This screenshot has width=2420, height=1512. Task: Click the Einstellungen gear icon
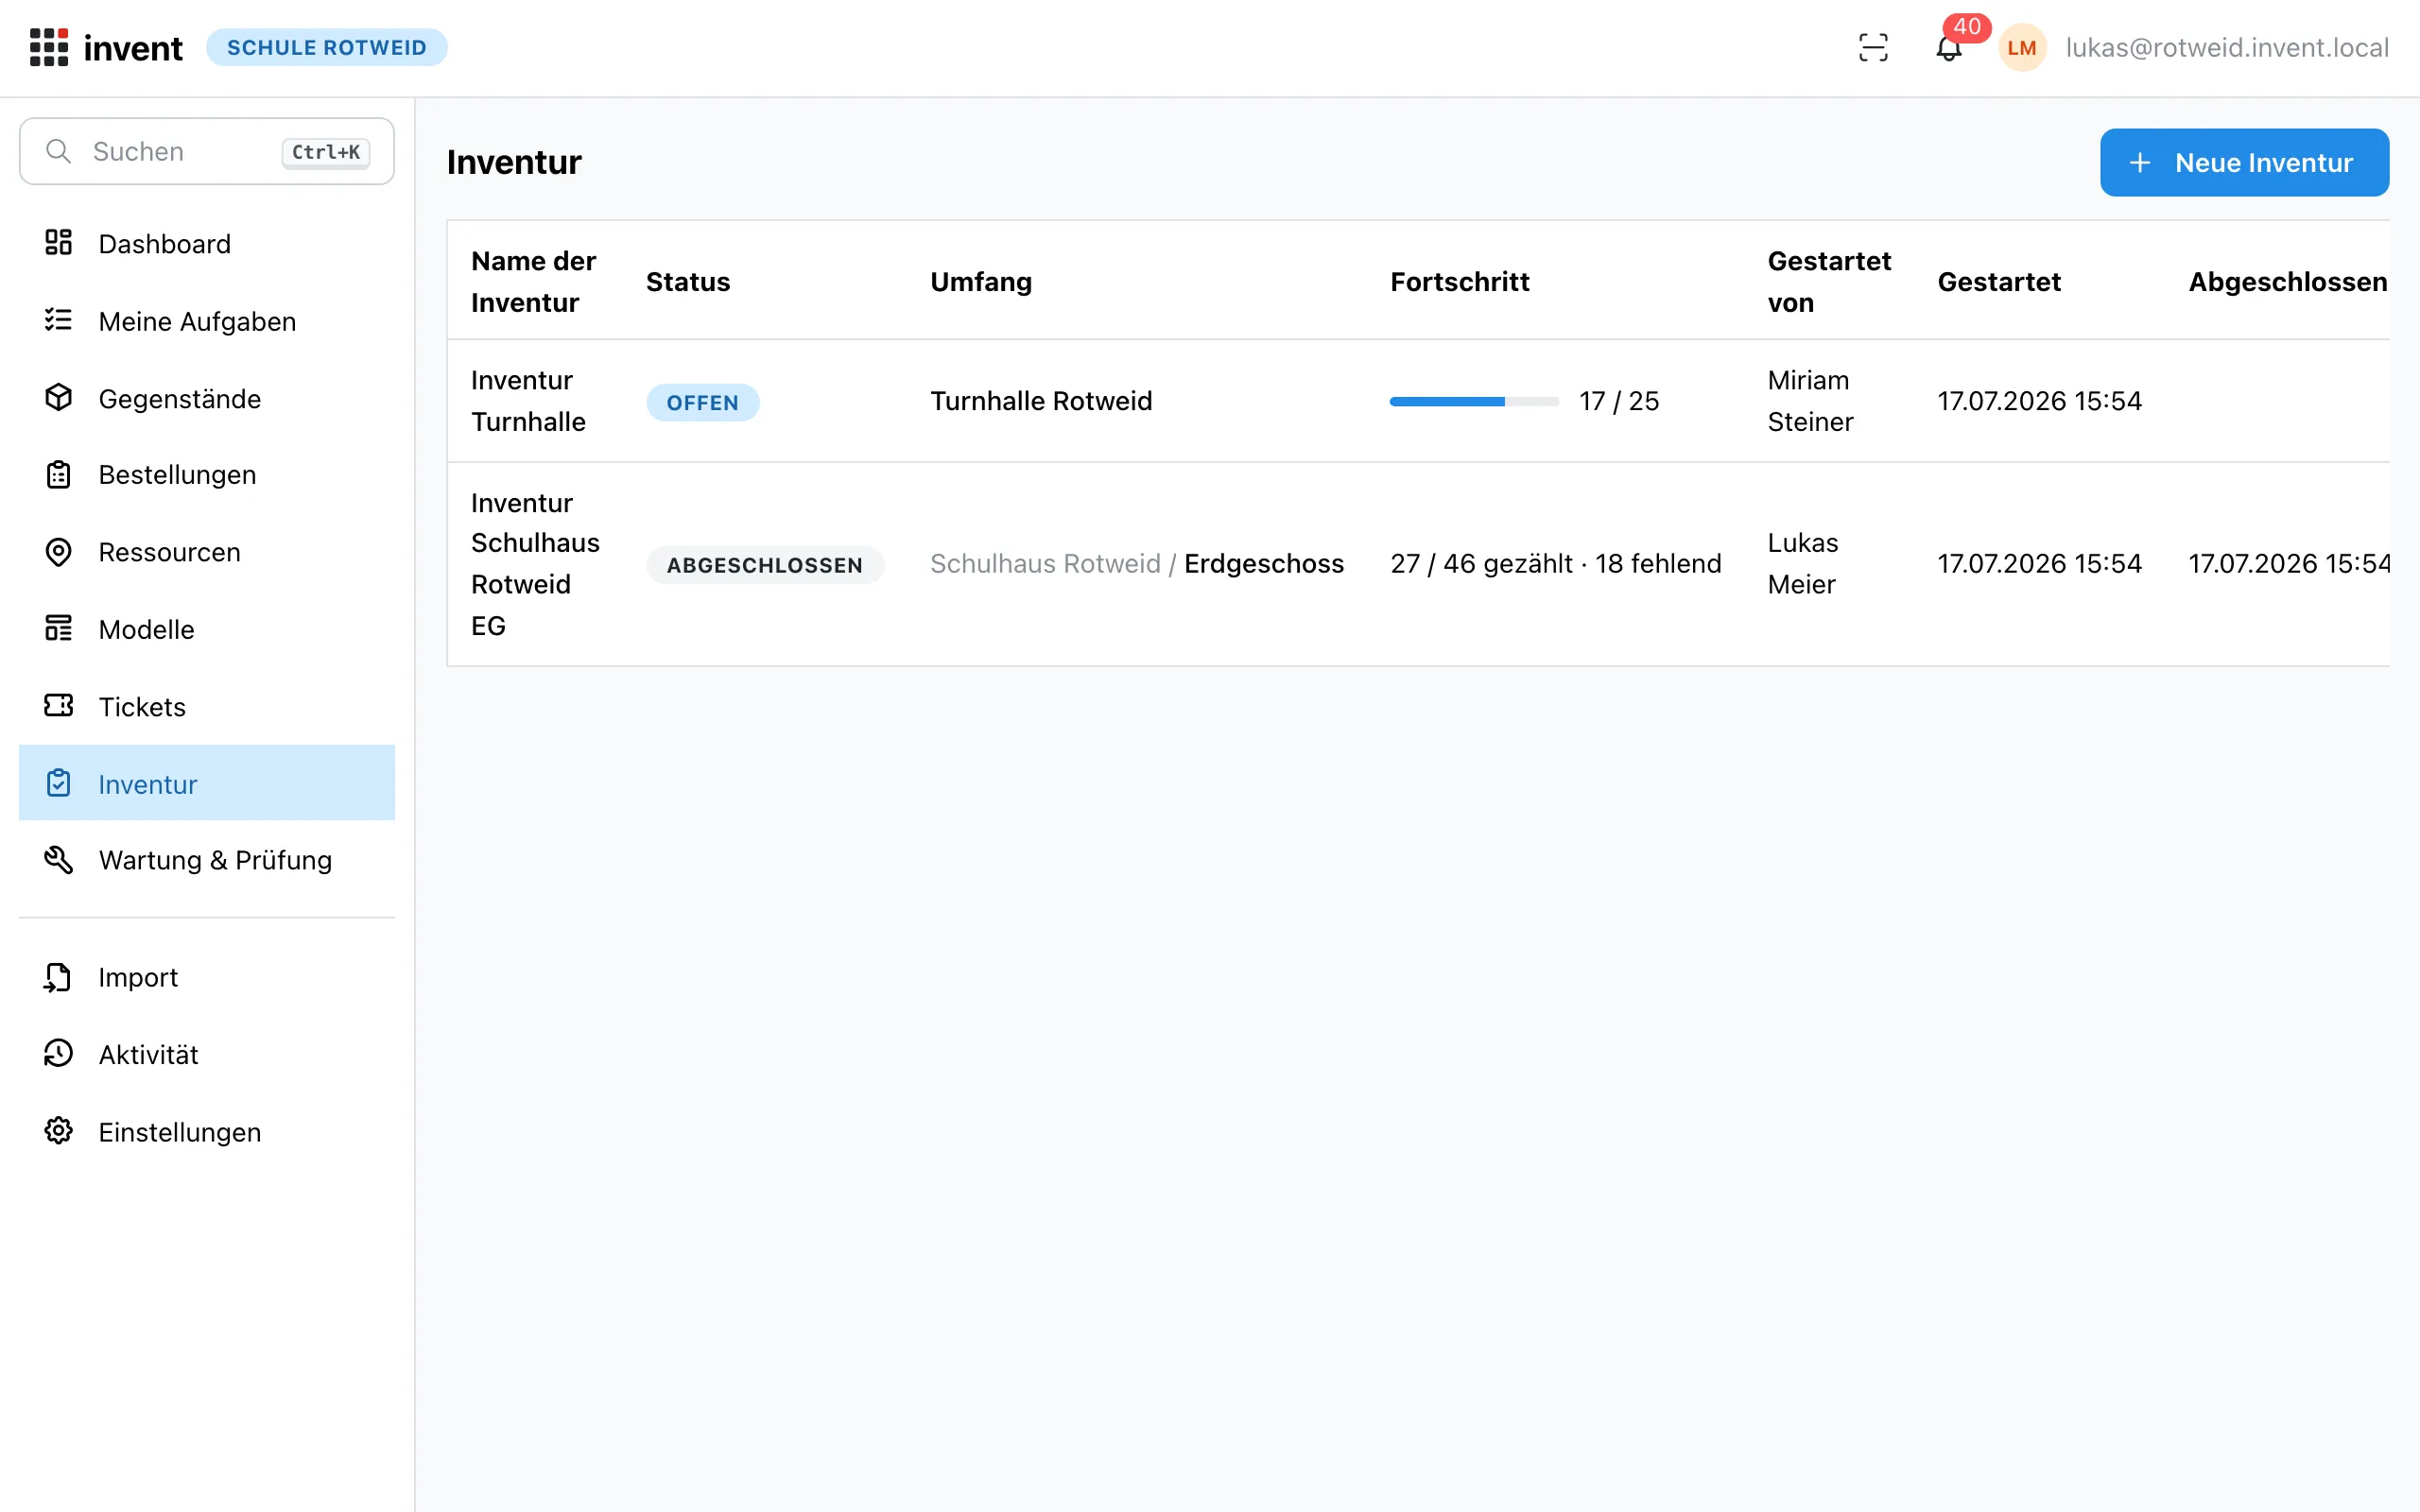pos(58,1131)
